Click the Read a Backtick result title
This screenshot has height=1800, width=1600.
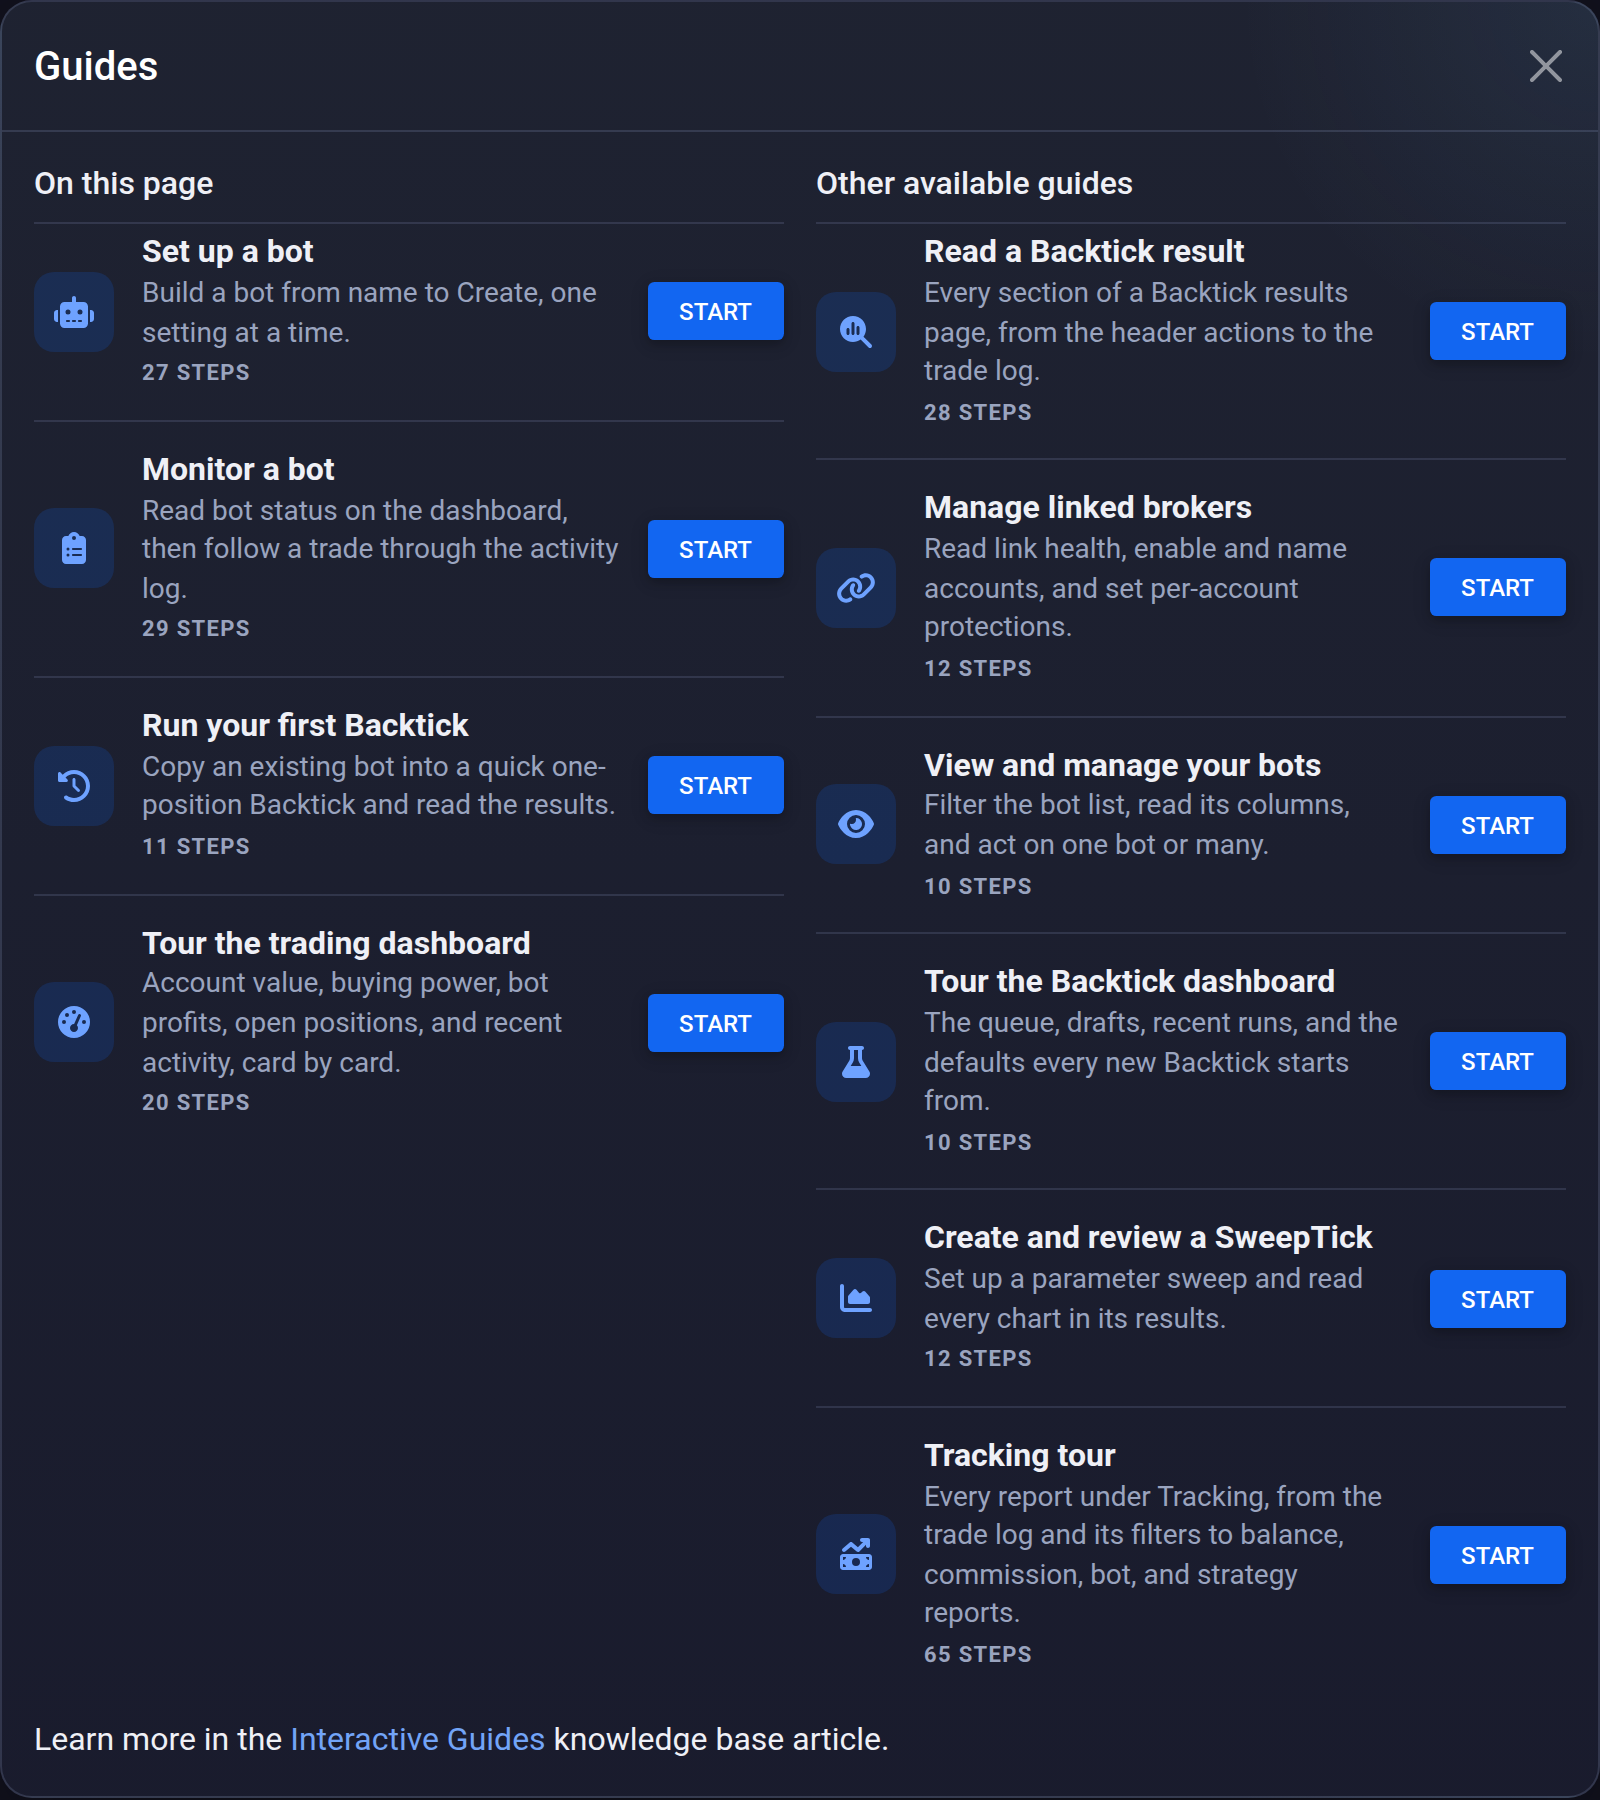(1084, 251)
